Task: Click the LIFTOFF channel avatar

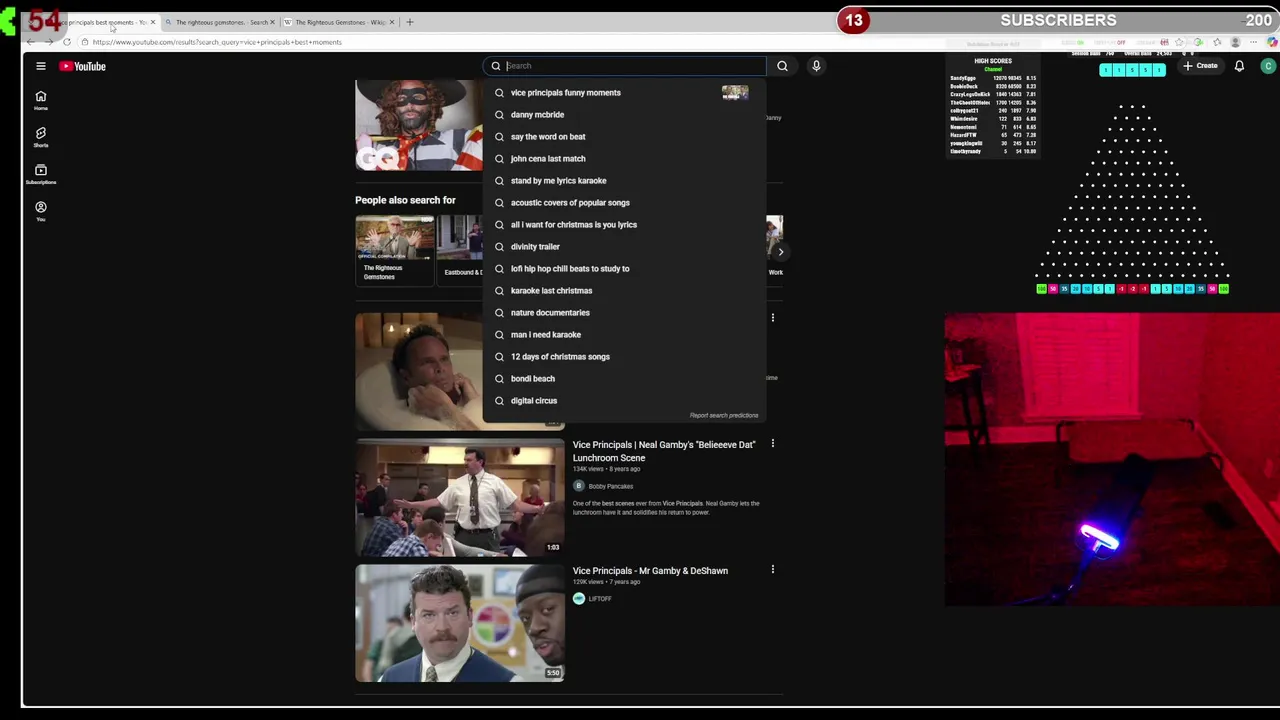Action: pyautogui.click(x=578, y=598)
